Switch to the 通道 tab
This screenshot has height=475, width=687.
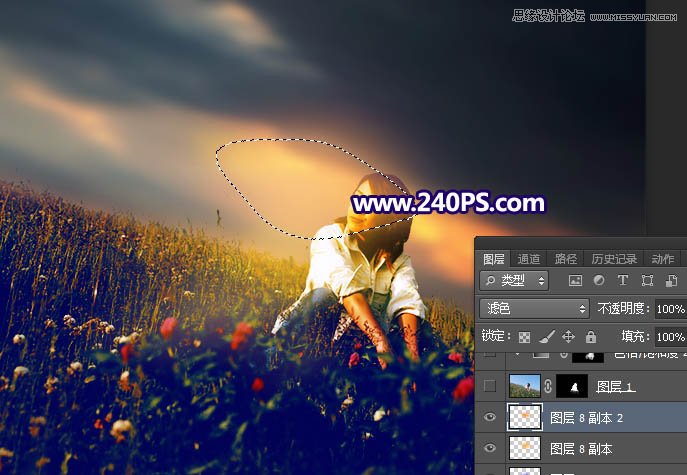pos(529,259)
